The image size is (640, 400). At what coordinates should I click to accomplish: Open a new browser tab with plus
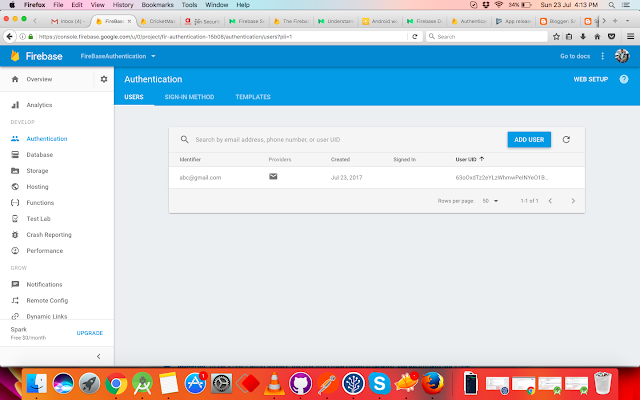(x=615, y=21)
